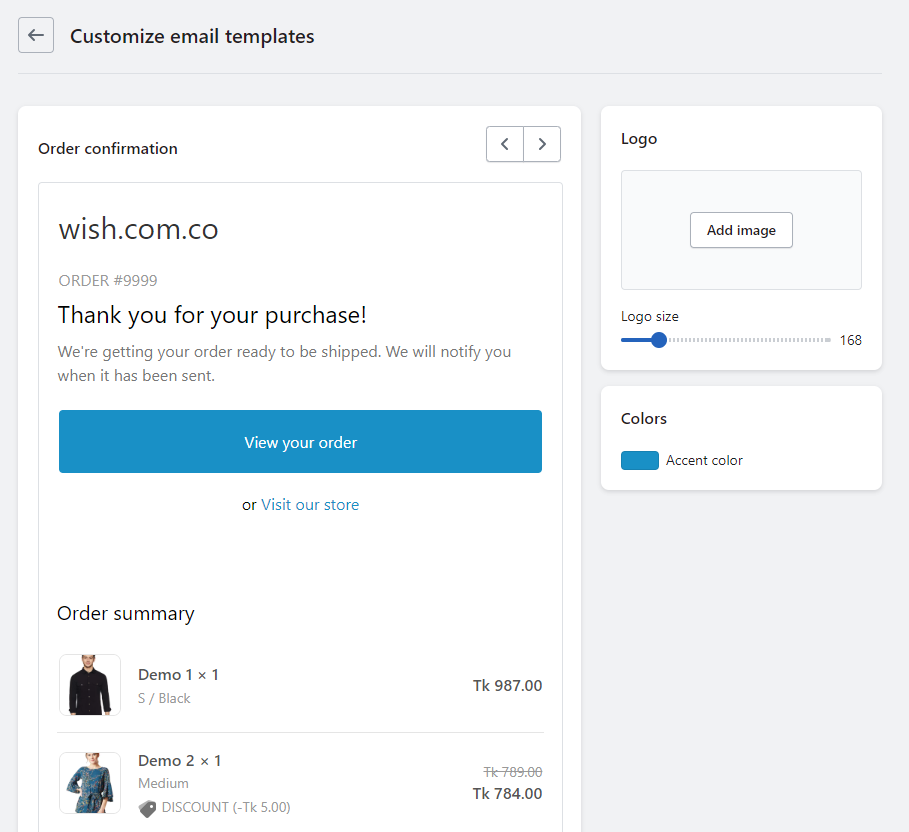Click the wish.com.co store name
Viewport: 909px width, 832px height.
[138, 229]
